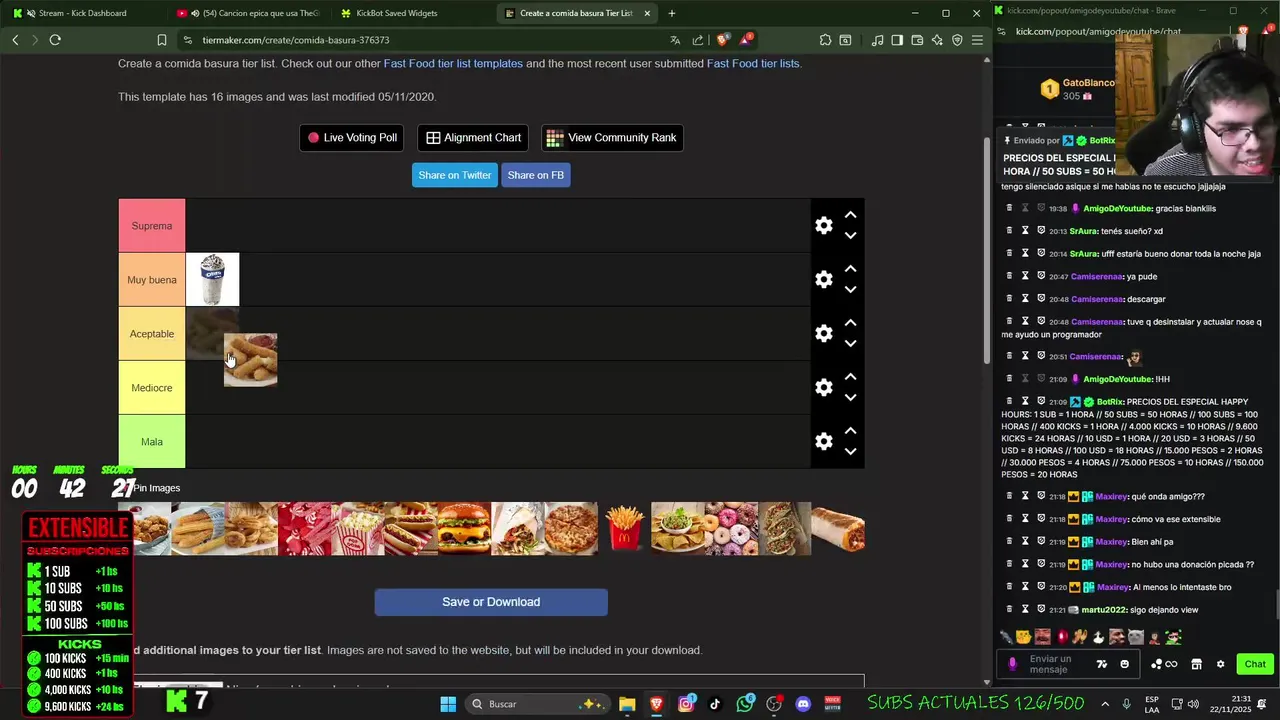This screenshot has width=1280, height=720.
Task: Select the Mala tier color label
Action: click(152, 442)
